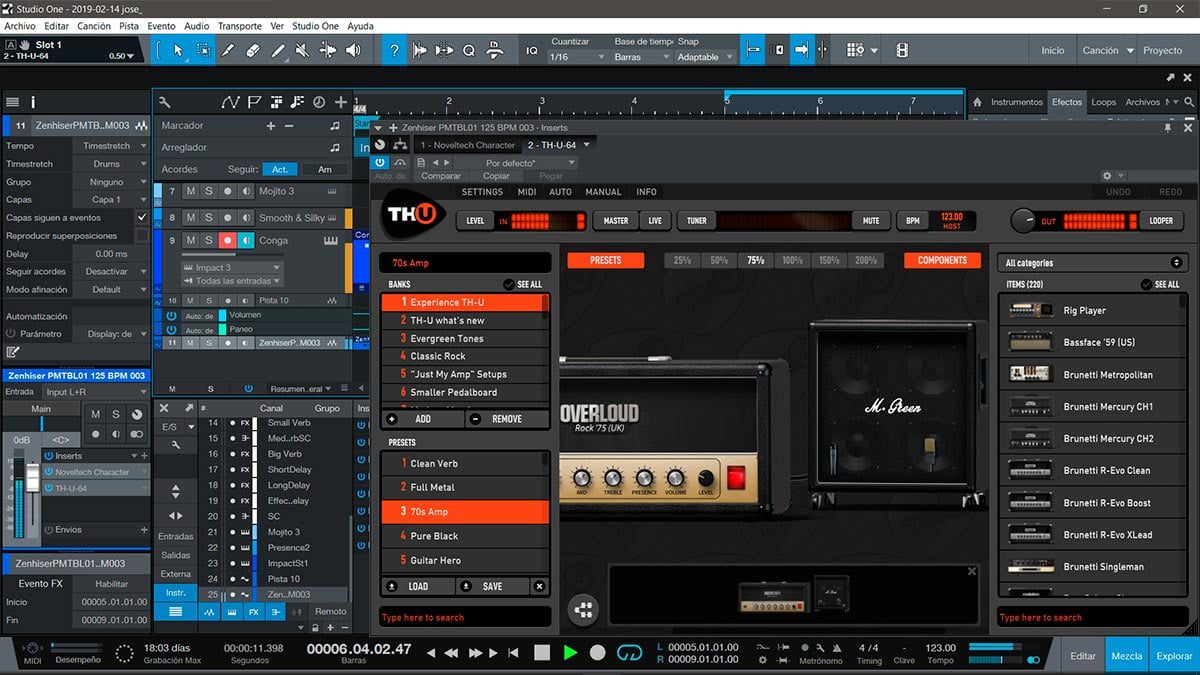
Task: Toggle SEE ALL in Items list
Action: pos(1161,284)
